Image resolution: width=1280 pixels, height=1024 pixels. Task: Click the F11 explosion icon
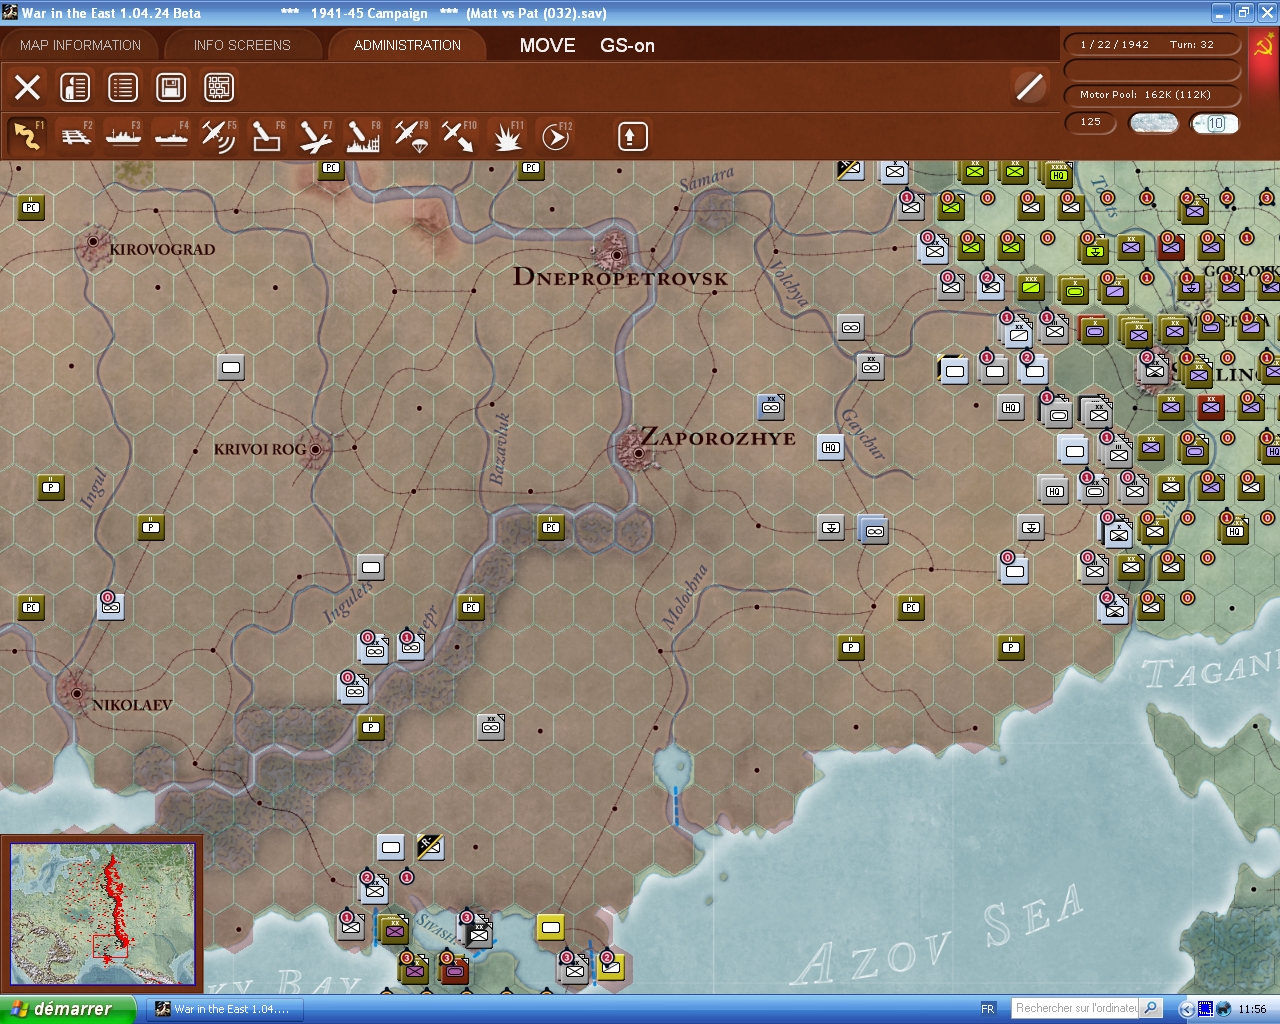[x=507, y=136]
